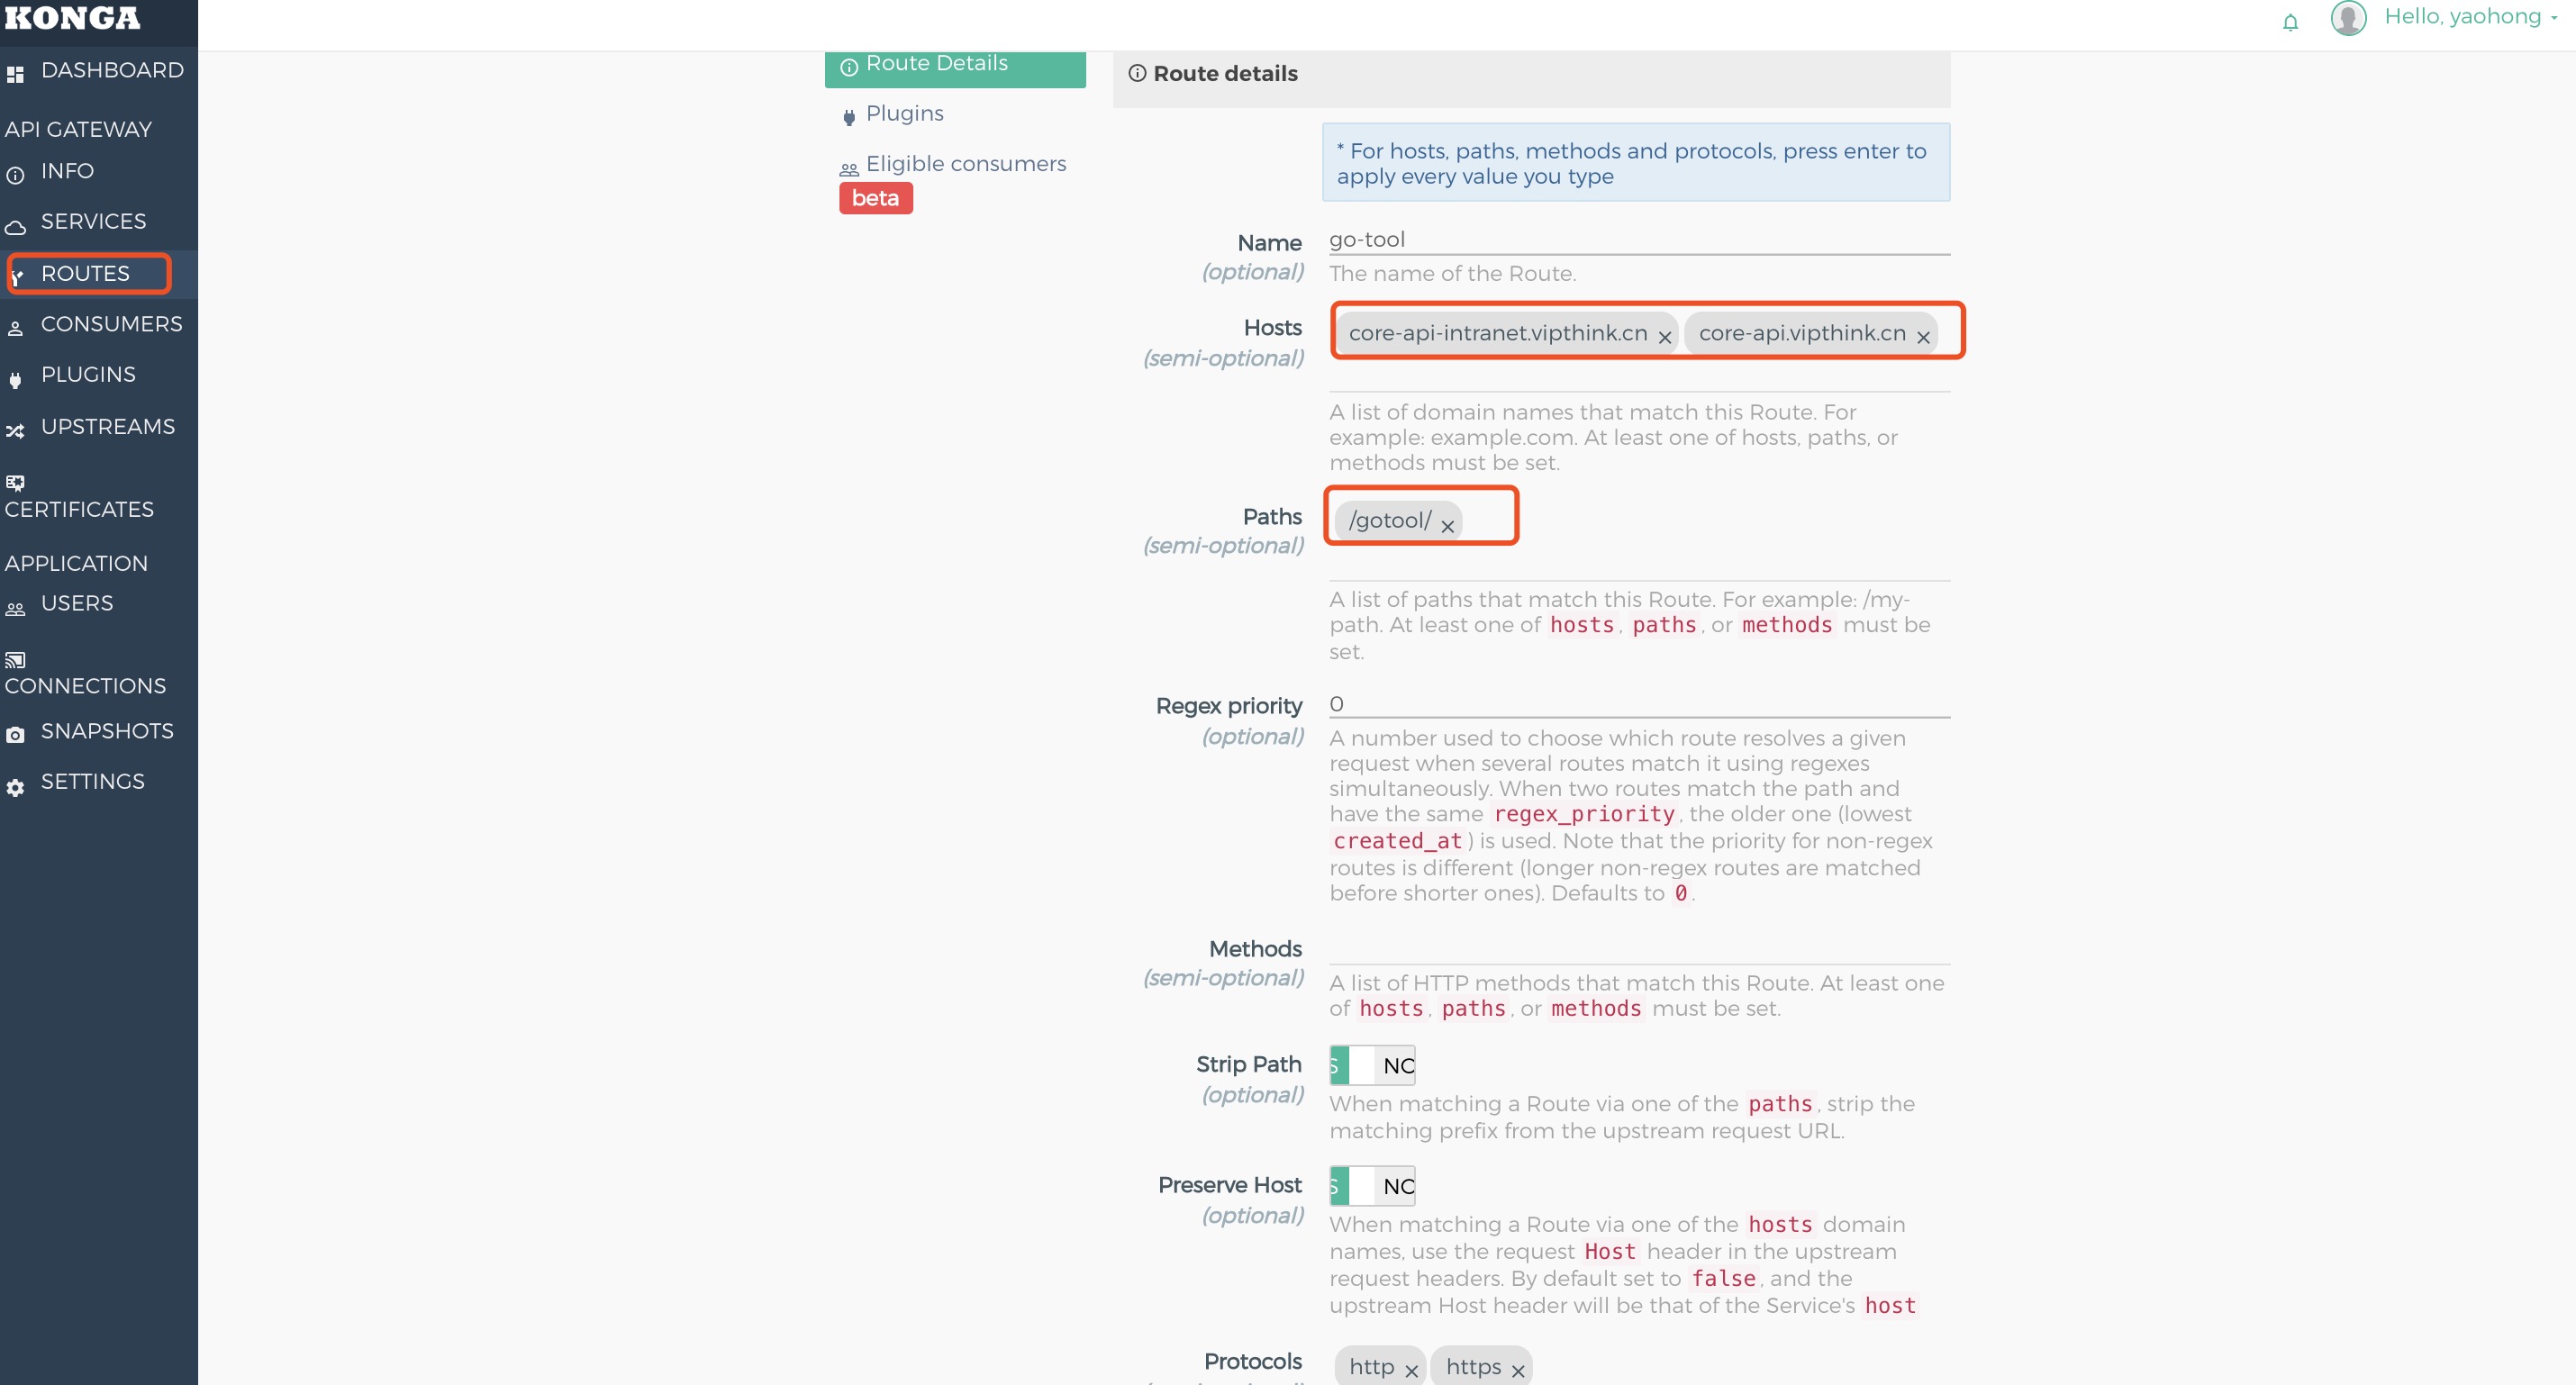The width and height of the screenshot is (2576, 1385).
Task: Remove the https protocol tag
Action: pos(1518,1371)
